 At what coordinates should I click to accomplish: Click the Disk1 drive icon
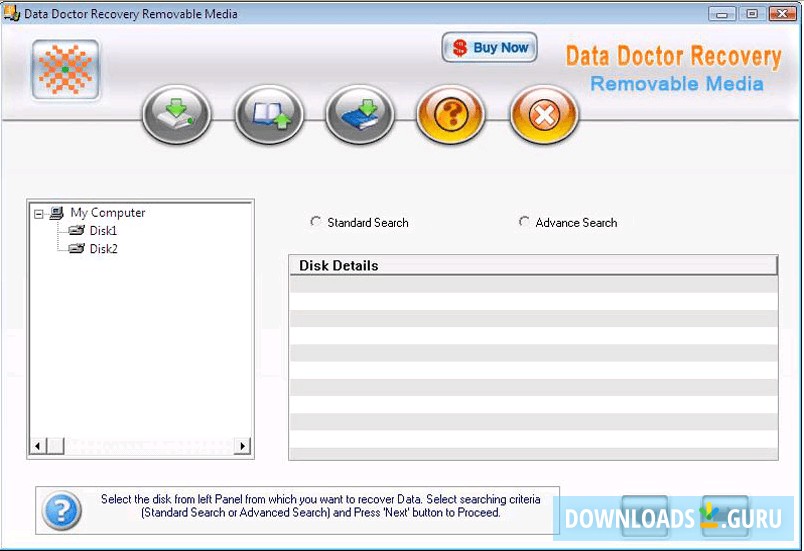click(x=76, y=231)
